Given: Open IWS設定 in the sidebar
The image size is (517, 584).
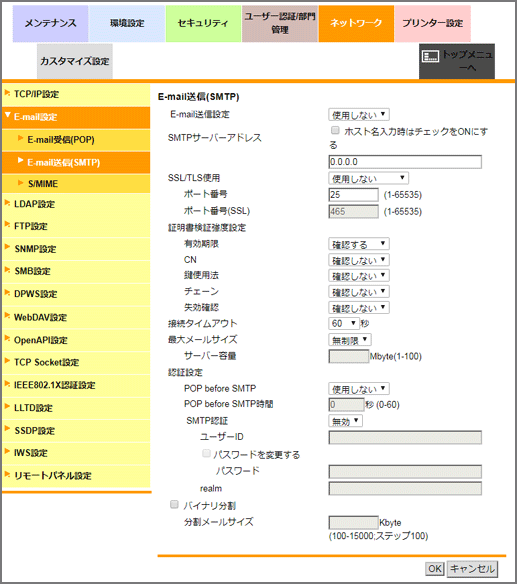Looking at the screenshot, I should [x=76, y=453].
